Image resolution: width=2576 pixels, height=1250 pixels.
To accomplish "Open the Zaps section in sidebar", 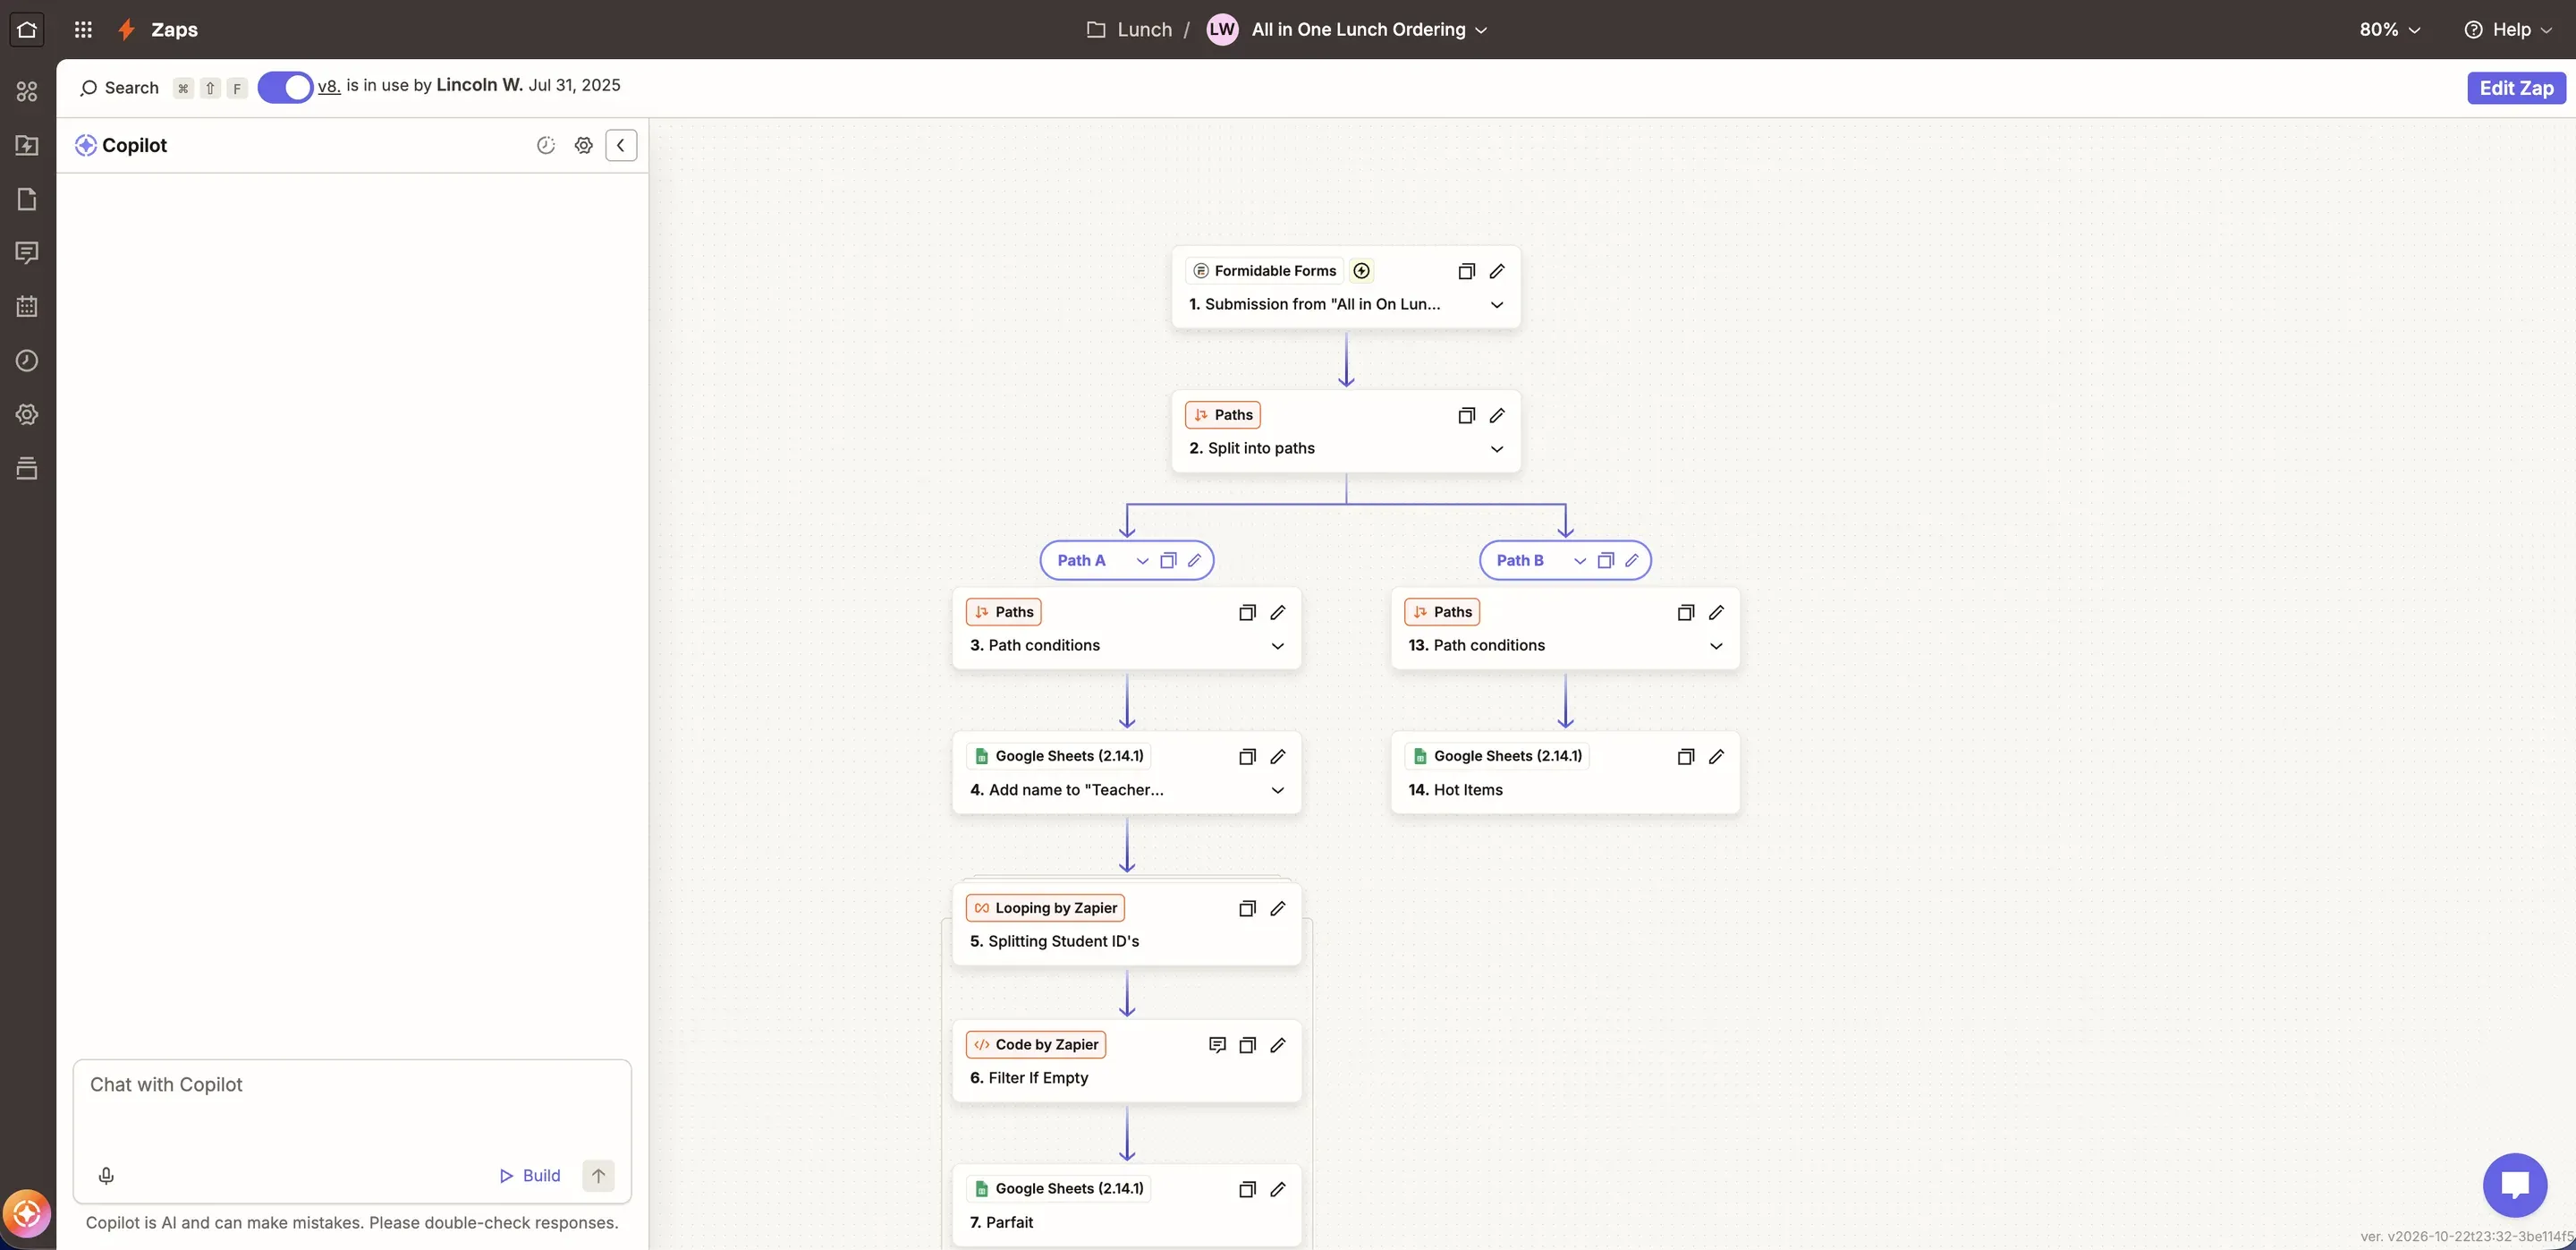I will 27,145.
